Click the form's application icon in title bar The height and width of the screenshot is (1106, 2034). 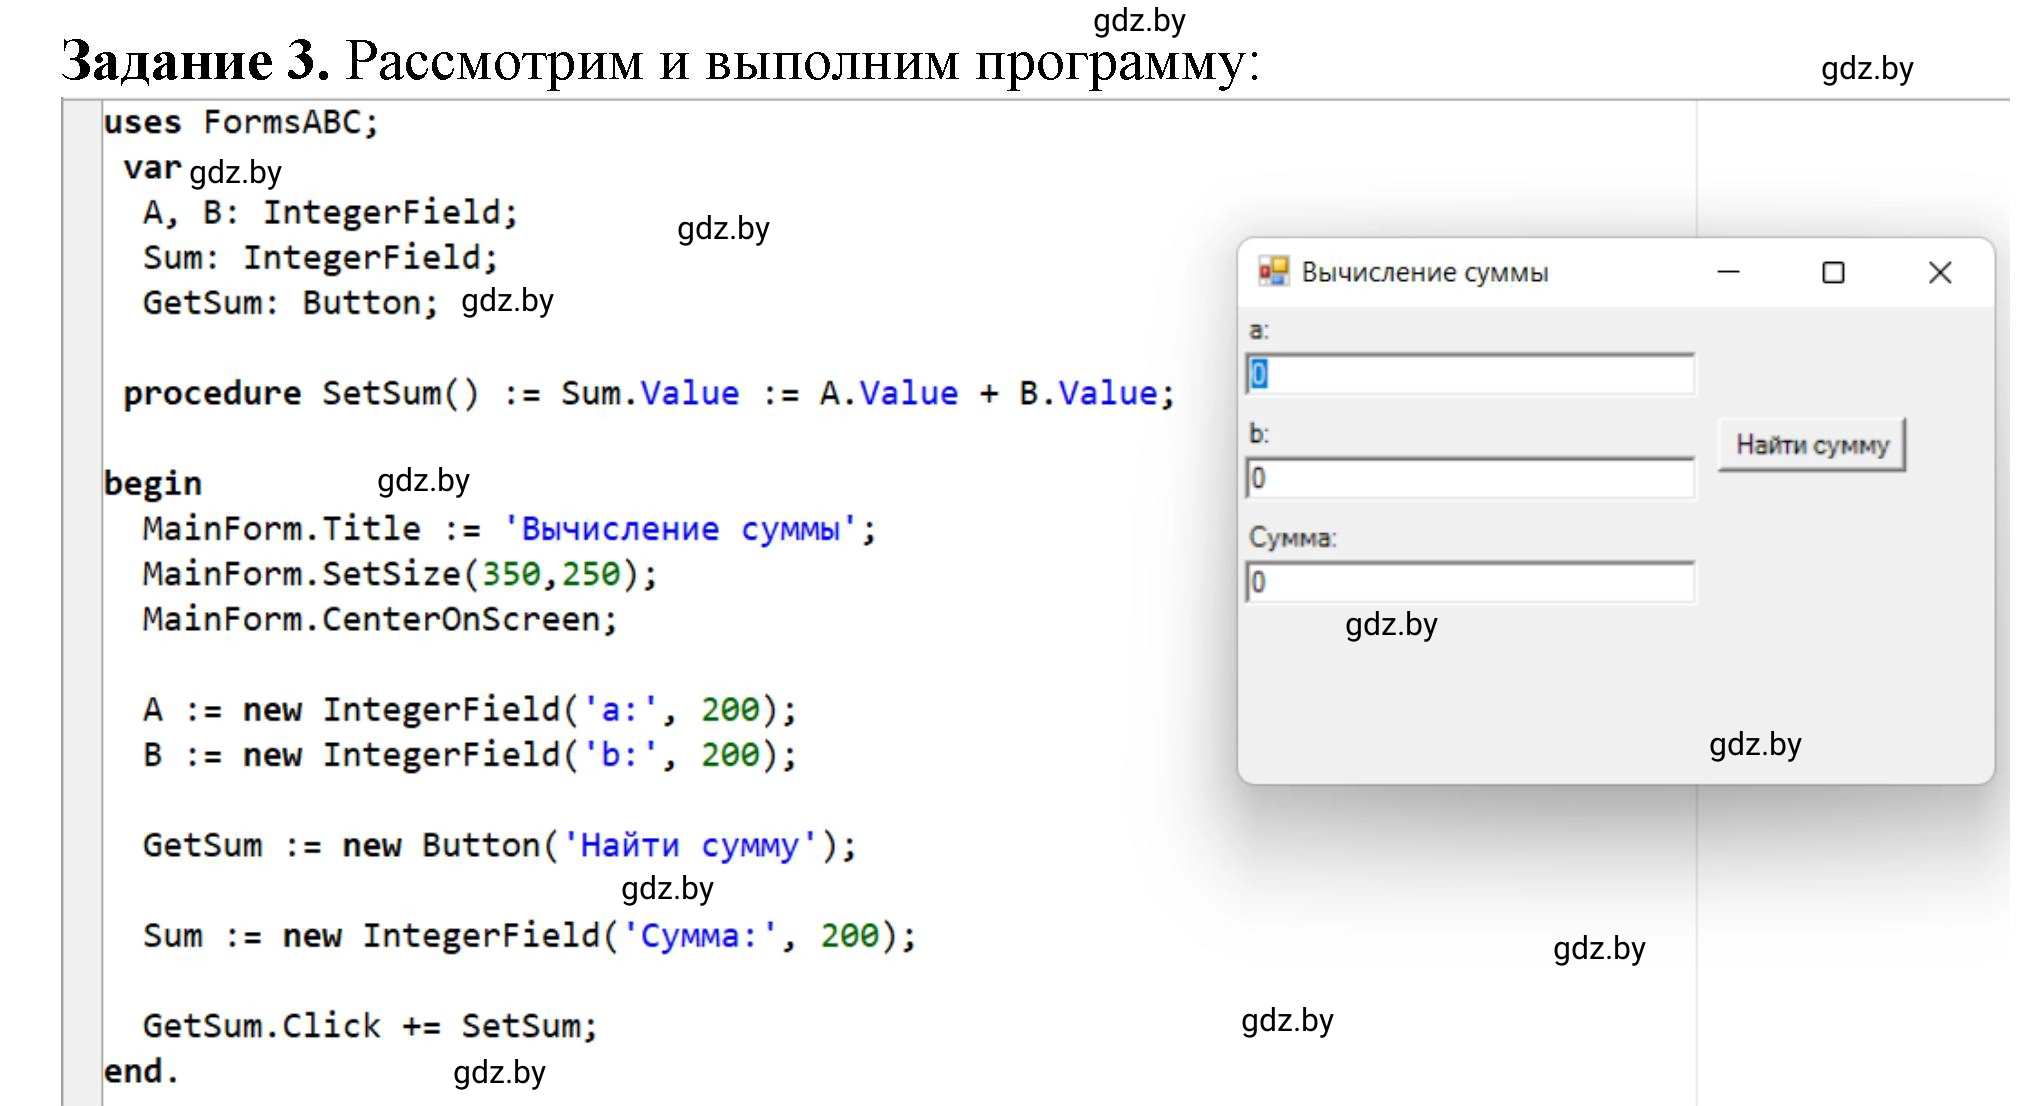(x=1273, y=272)
